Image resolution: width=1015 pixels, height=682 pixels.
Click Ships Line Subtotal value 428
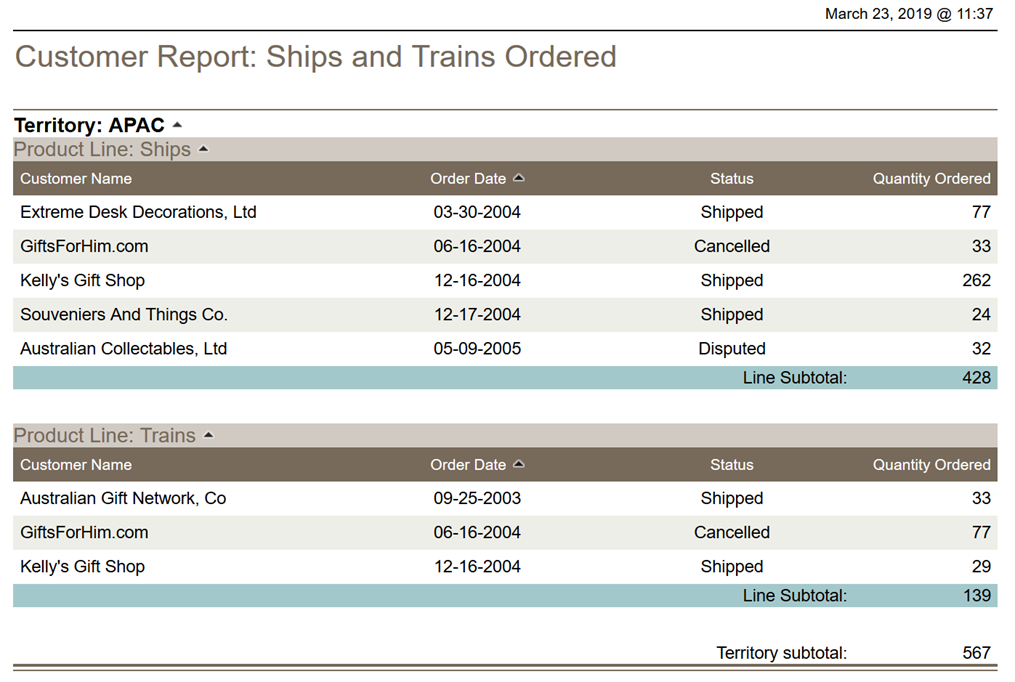tap(976, 378)
